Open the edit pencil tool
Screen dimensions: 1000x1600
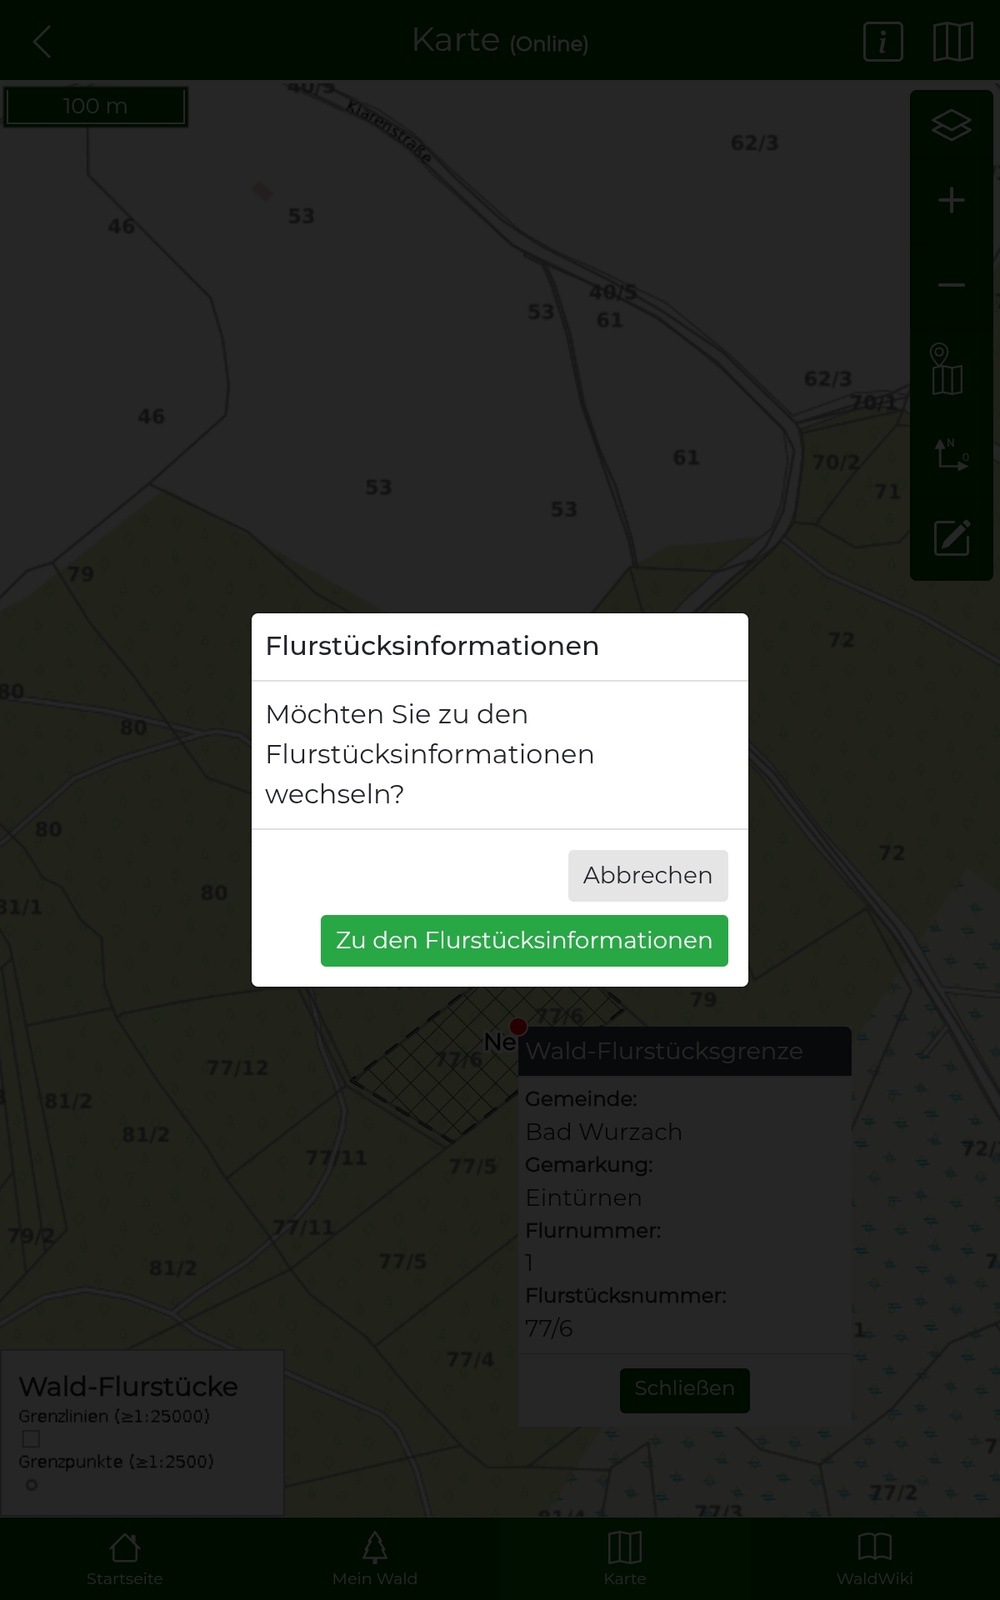[x=951, y=538]
